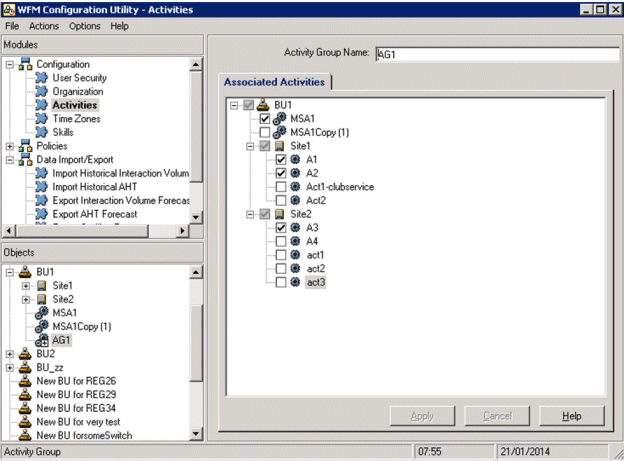Click the Activities module icon
The image size is (624, 461).
42,105
